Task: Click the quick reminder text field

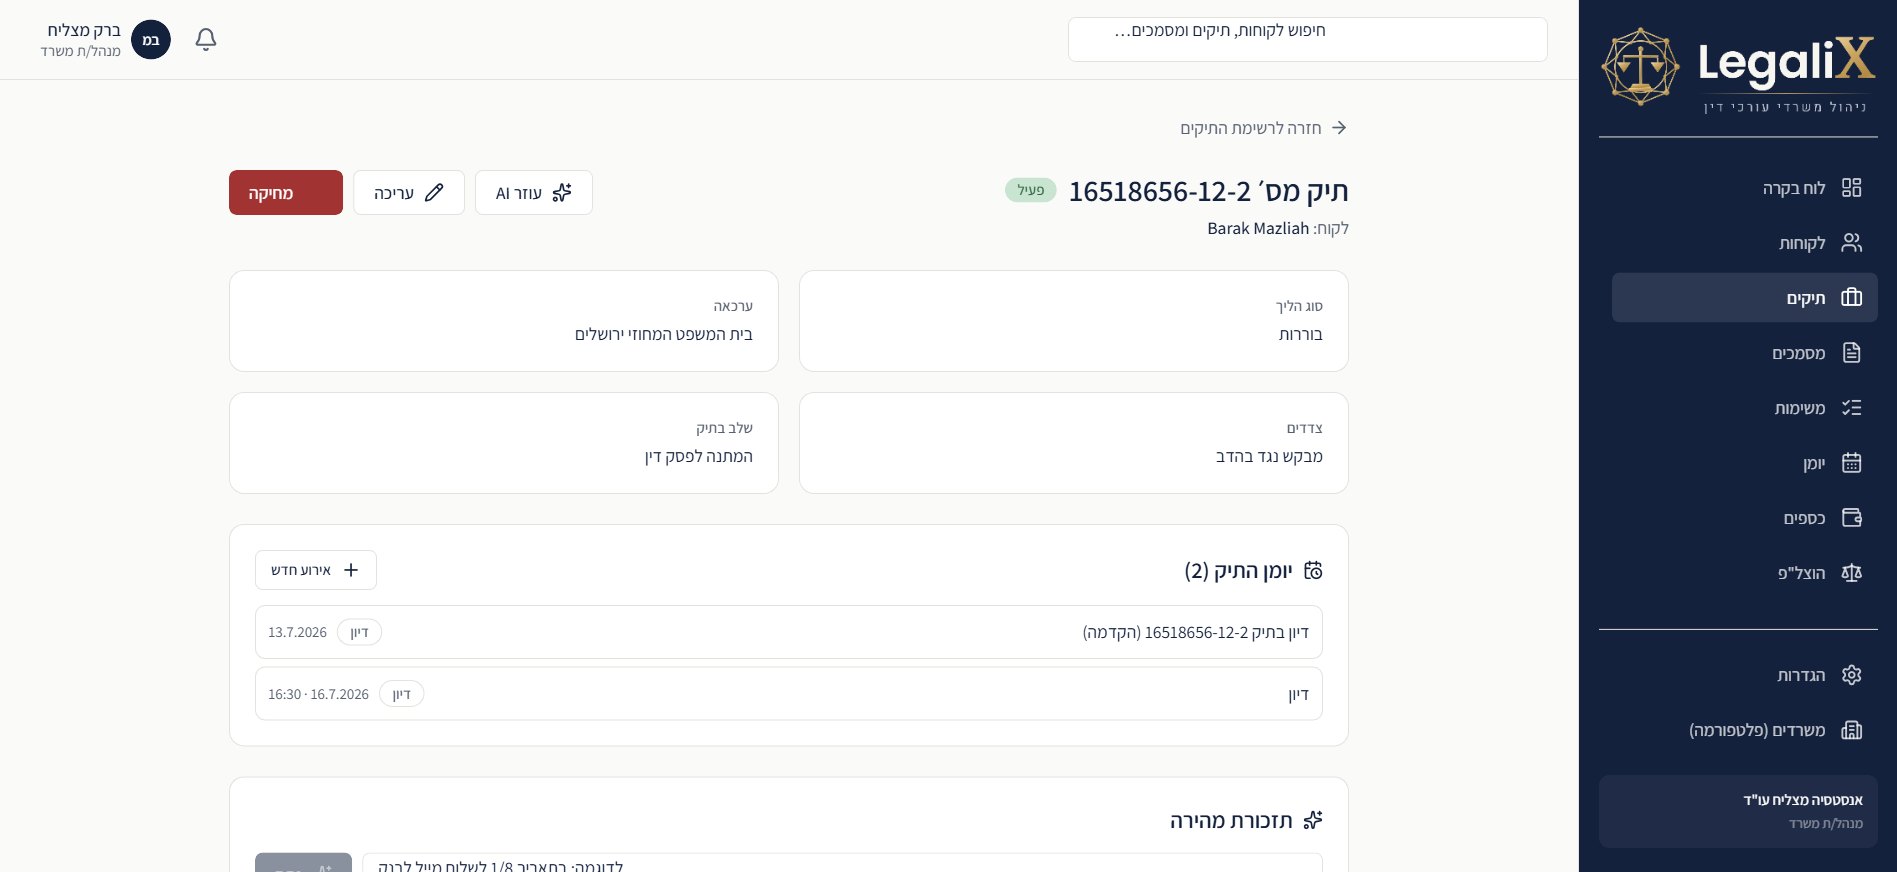Action: point(842,864)
